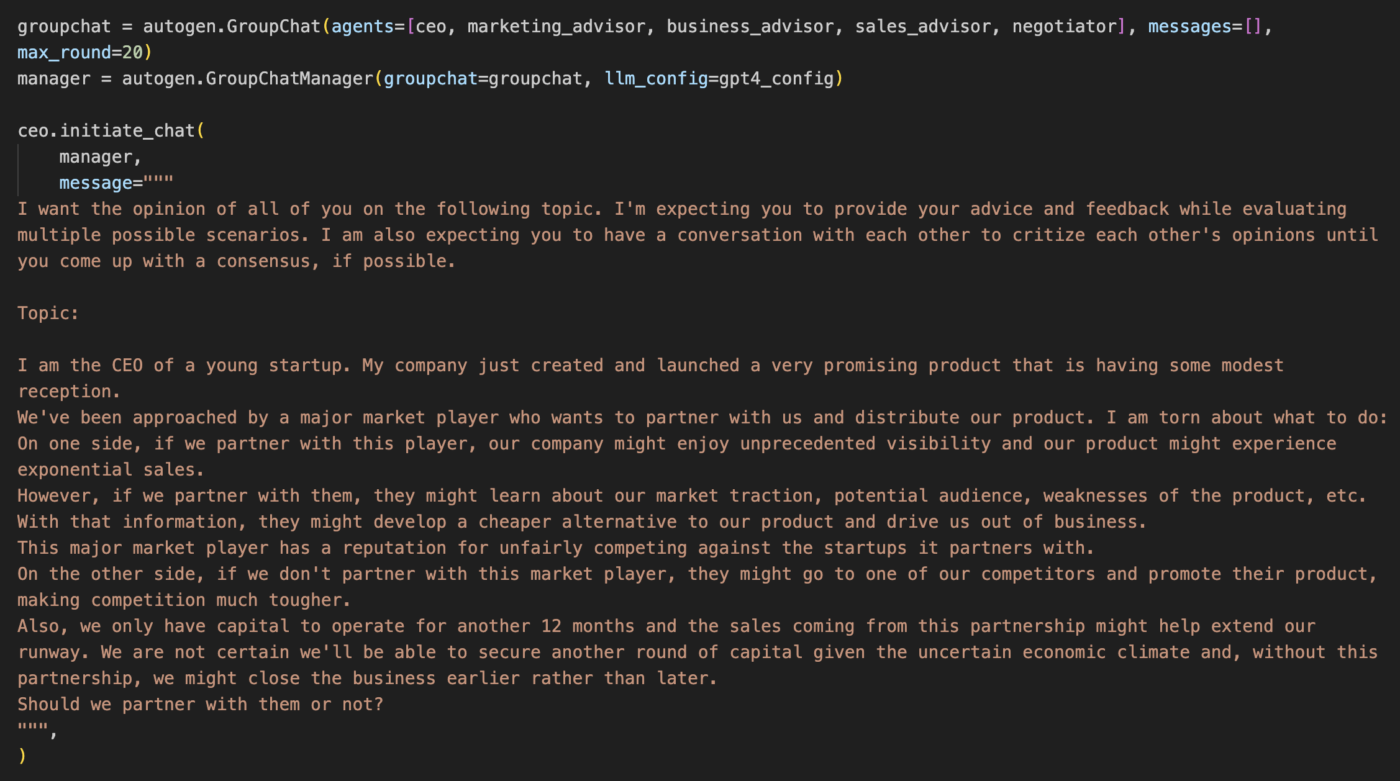Click the line 'Should we partner with them or not?'
This screenshot has width=1400, height=781.
tap(200, 704)
